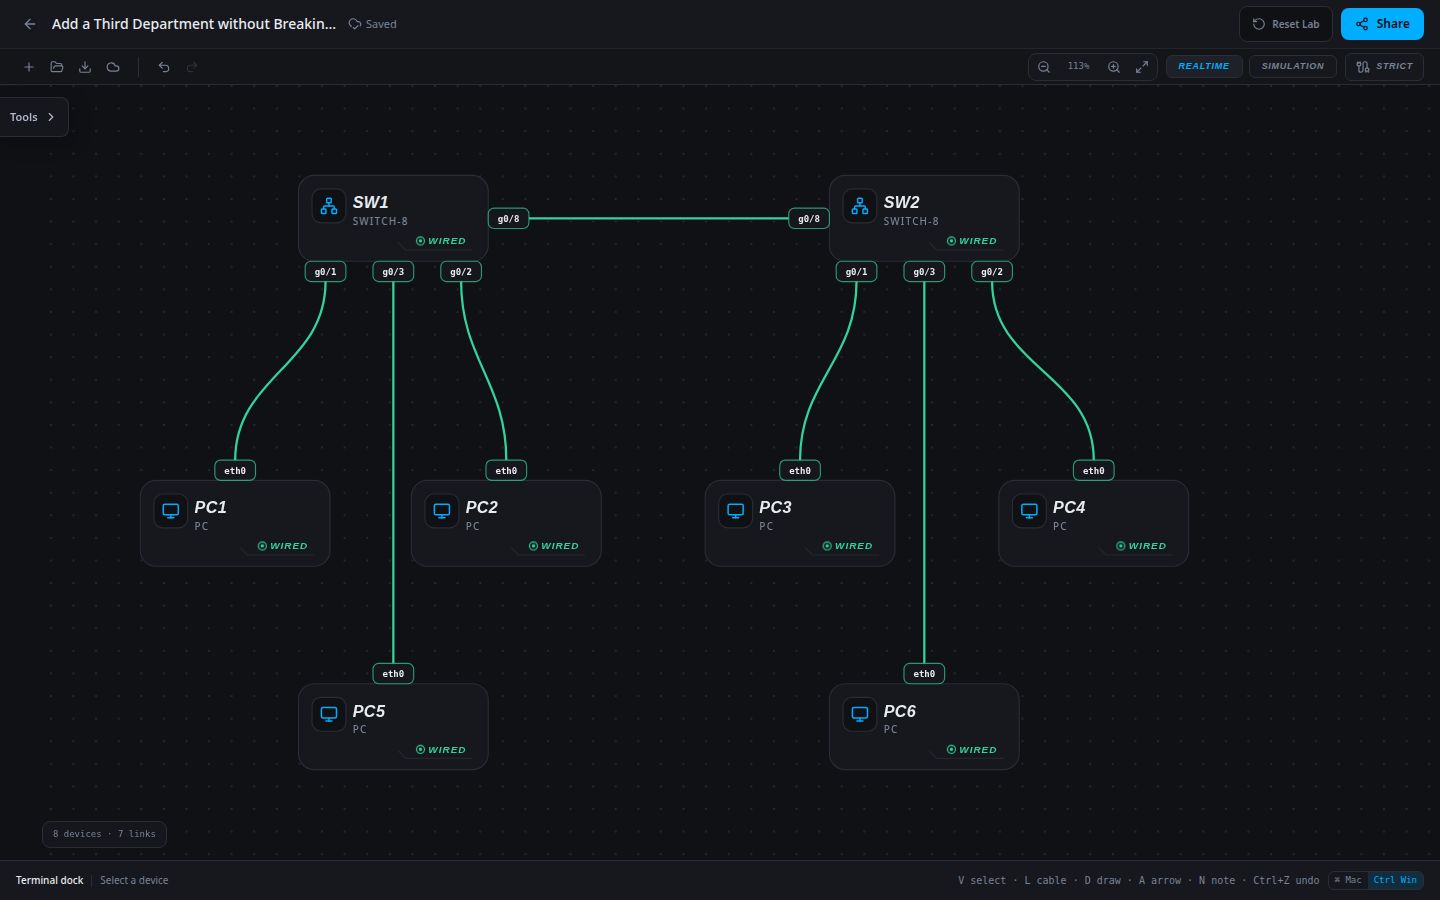Click SW2 port g0/8

coord(809,219)
